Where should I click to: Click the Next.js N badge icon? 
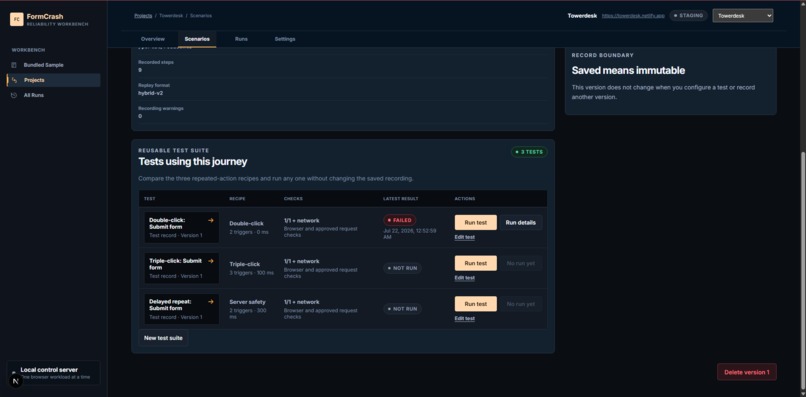[x=16, y=381]
